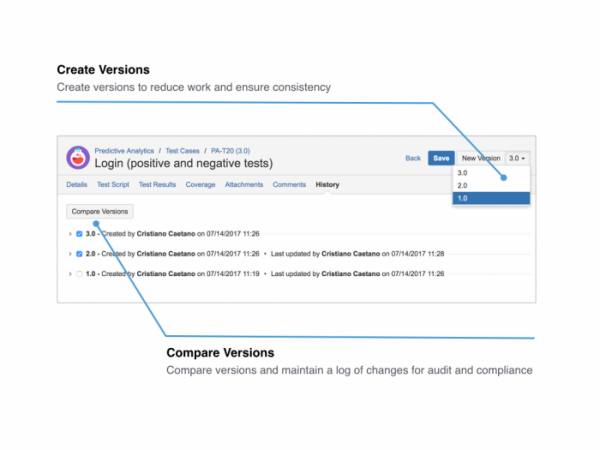
Task: Click the New Version button
Action: point(481,158)
